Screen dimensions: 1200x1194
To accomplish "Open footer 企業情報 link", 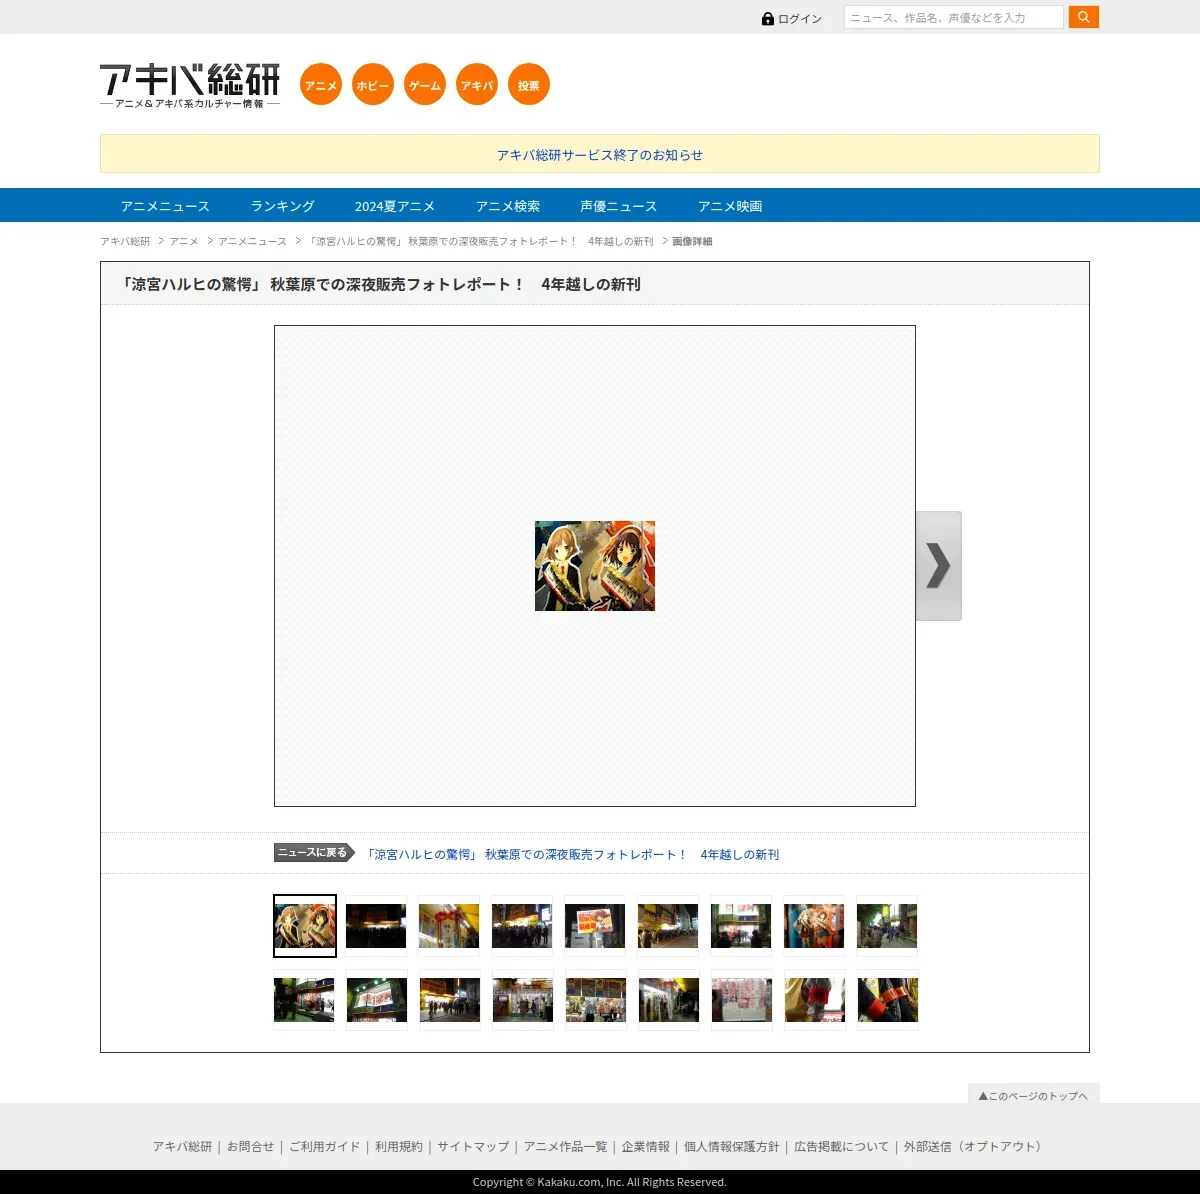I will pos(646,1146).
